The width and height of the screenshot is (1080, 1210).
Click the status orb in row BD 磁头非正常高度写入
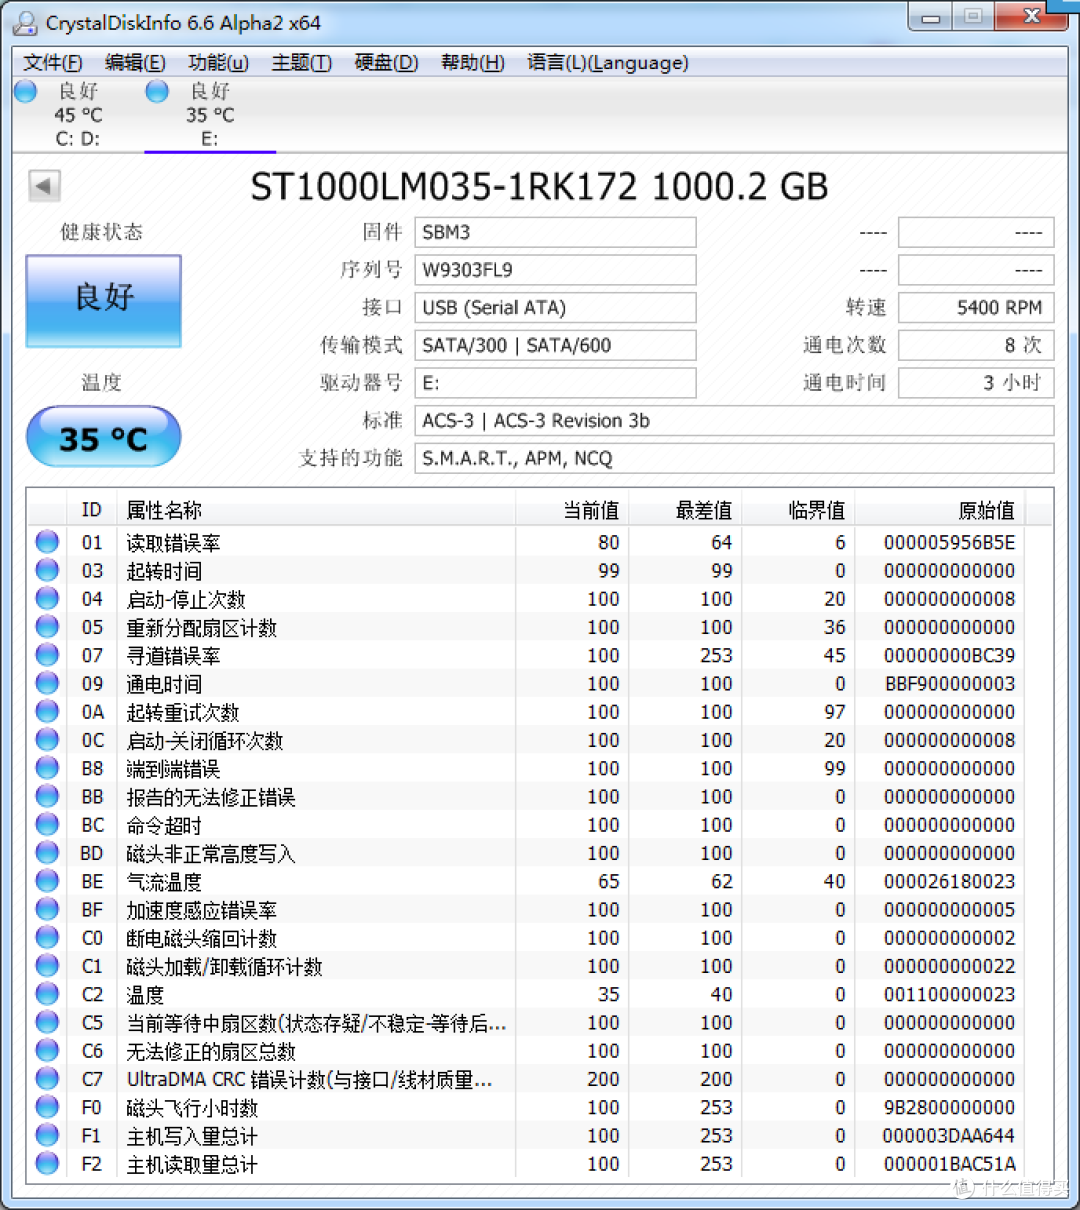tap(47, 853)
